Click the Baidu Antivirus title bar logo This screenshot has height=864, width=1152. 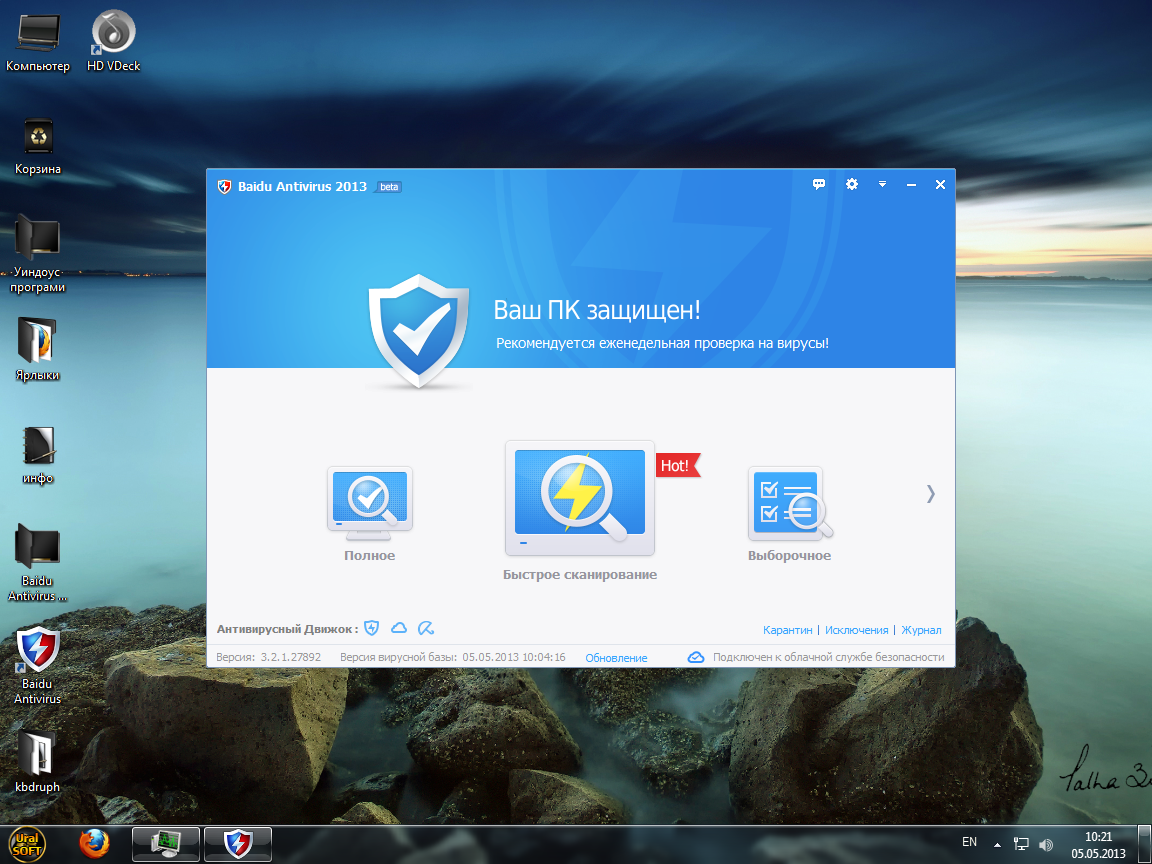[225, 187]
